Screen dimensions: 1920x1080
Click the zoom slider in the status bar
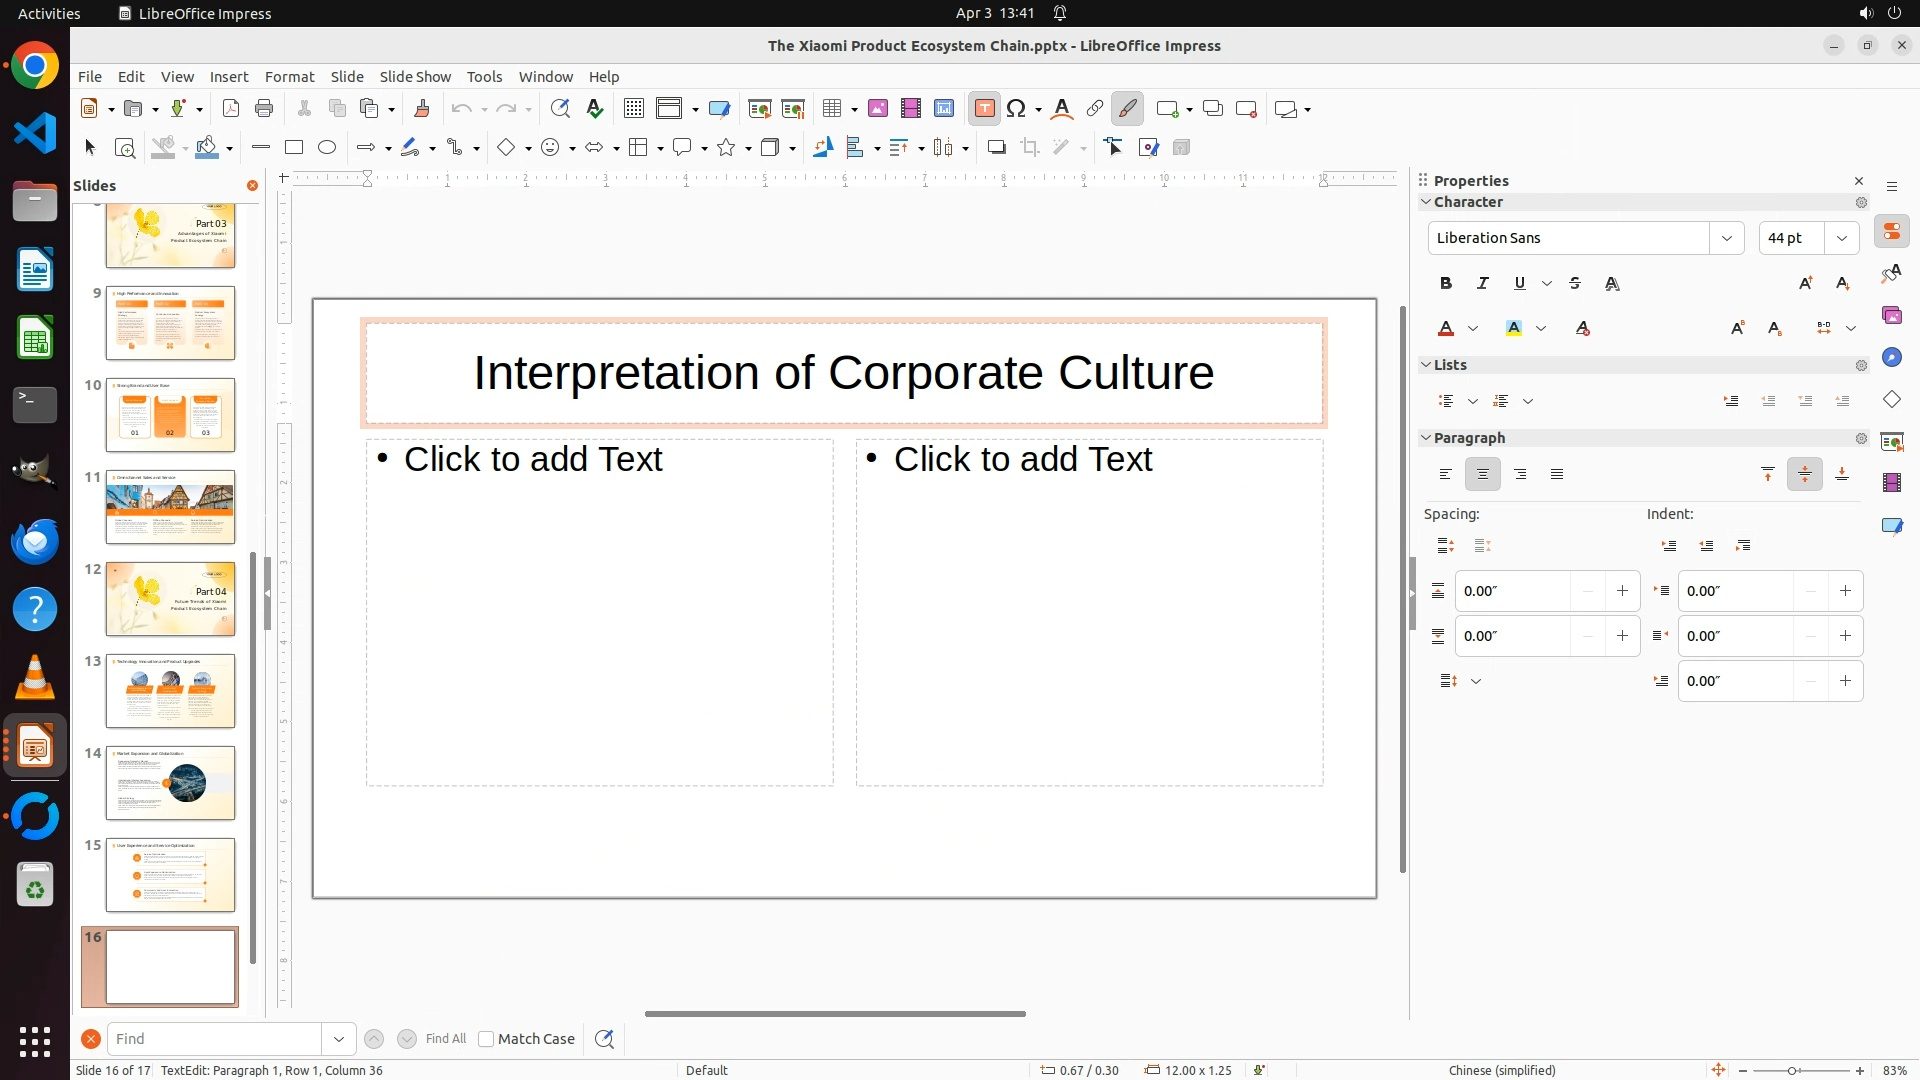[x=1792, y=1071]
